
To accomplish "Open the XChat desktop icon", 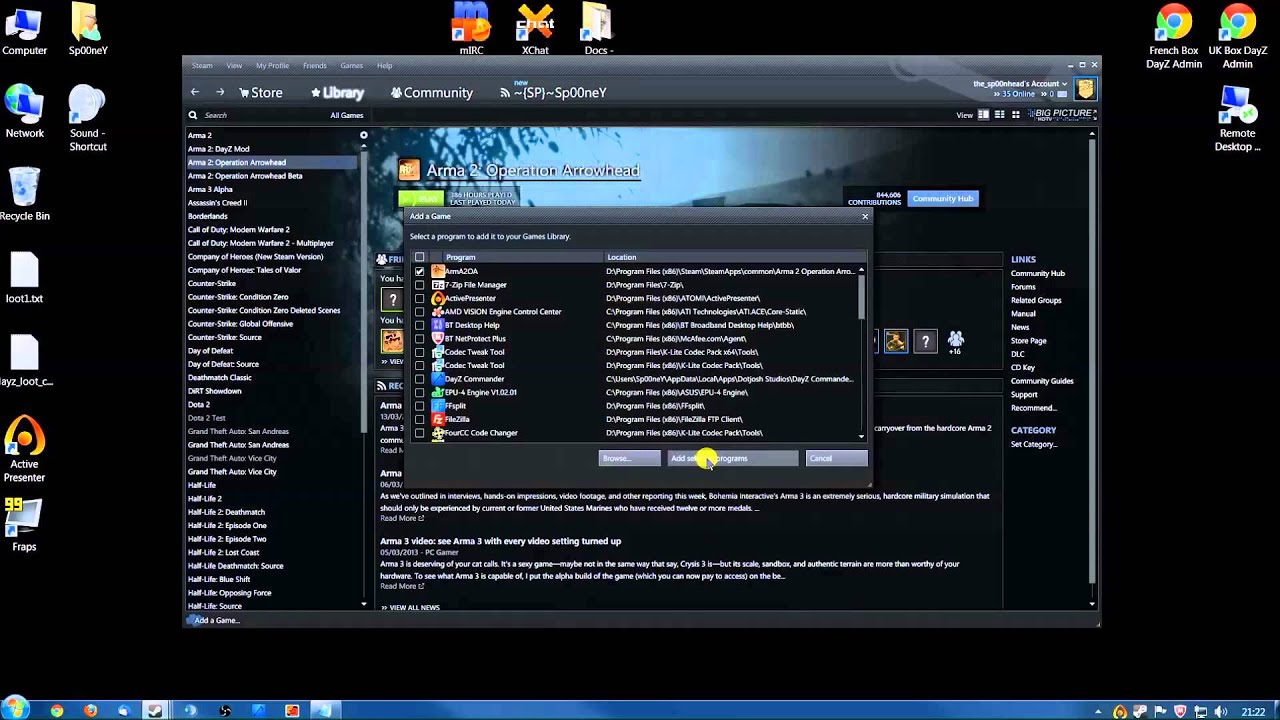I will [x=535, y=29].
